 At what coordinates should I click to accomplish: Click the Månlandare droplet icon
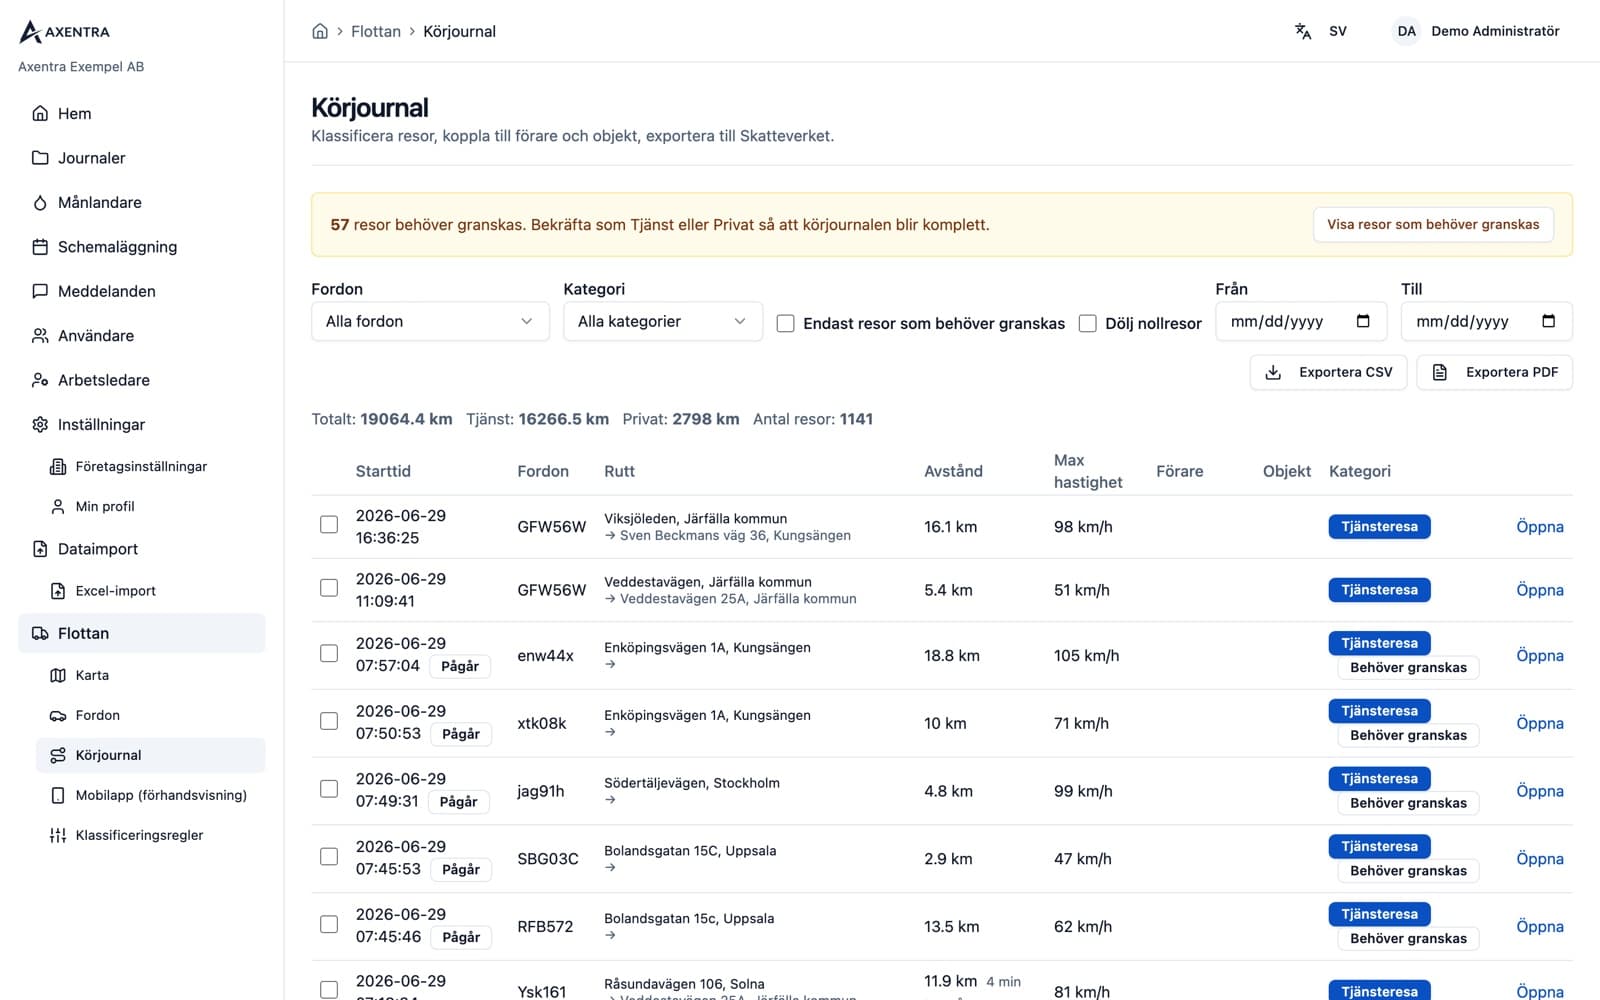(x=40, y=202)
